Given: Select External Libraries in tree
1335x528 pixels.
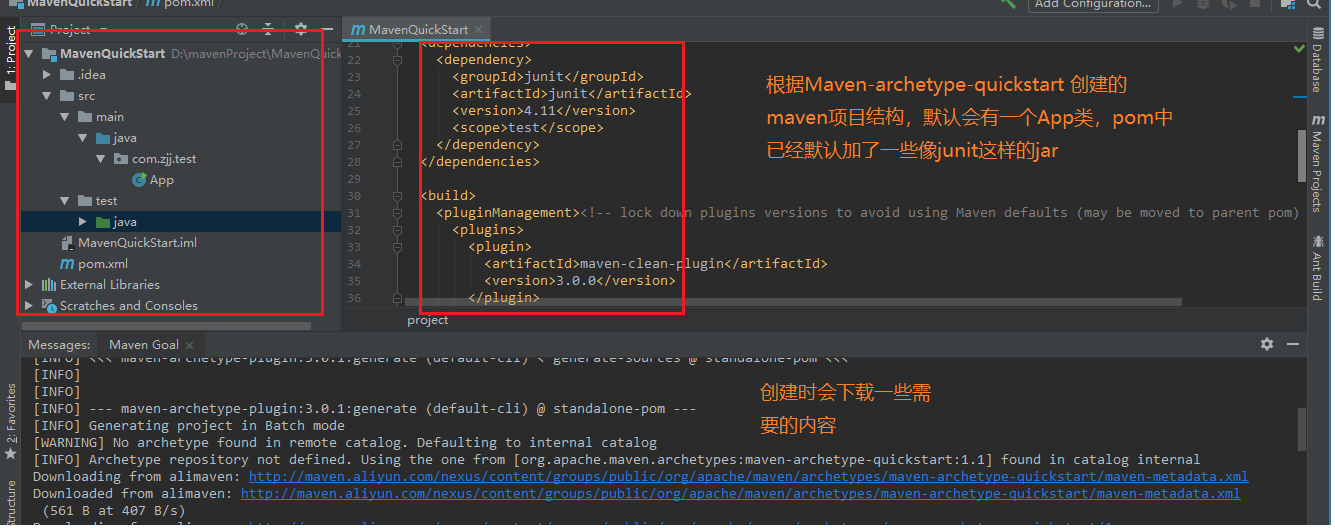Looking at the screenshot, I should tap(109, 285).
